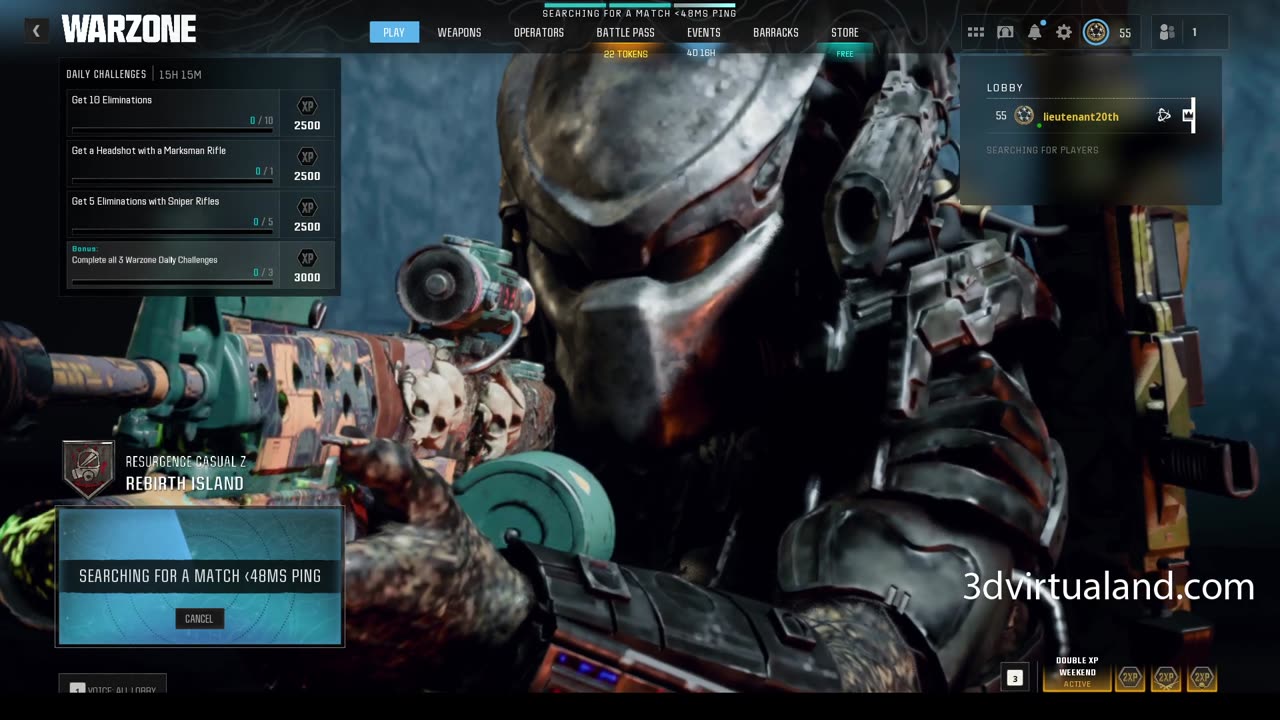This screenshot has width=1280, height=720.
Task: Click the Sniper Rifles eliminations progress bar
Action: 172,231
